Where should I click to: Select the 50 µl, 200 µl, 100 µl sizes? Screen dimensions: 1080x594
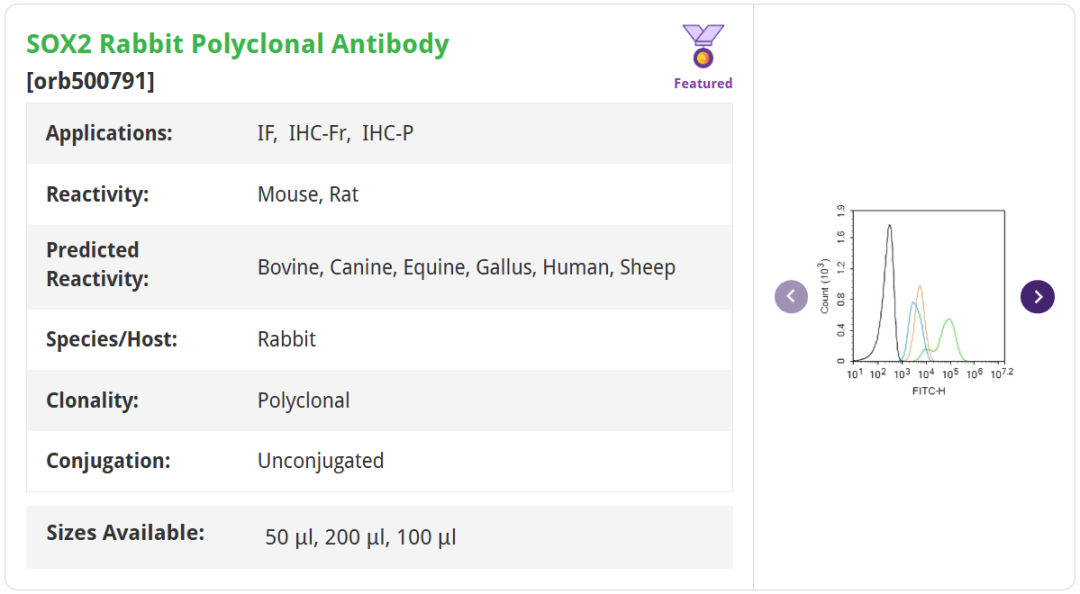click(x=360, y=537)
